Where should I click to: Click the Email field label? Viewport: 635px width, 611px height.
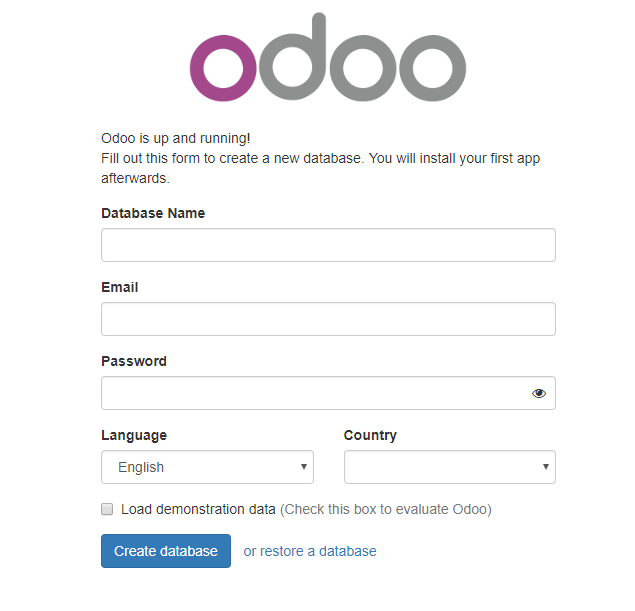tap(119, 287)
